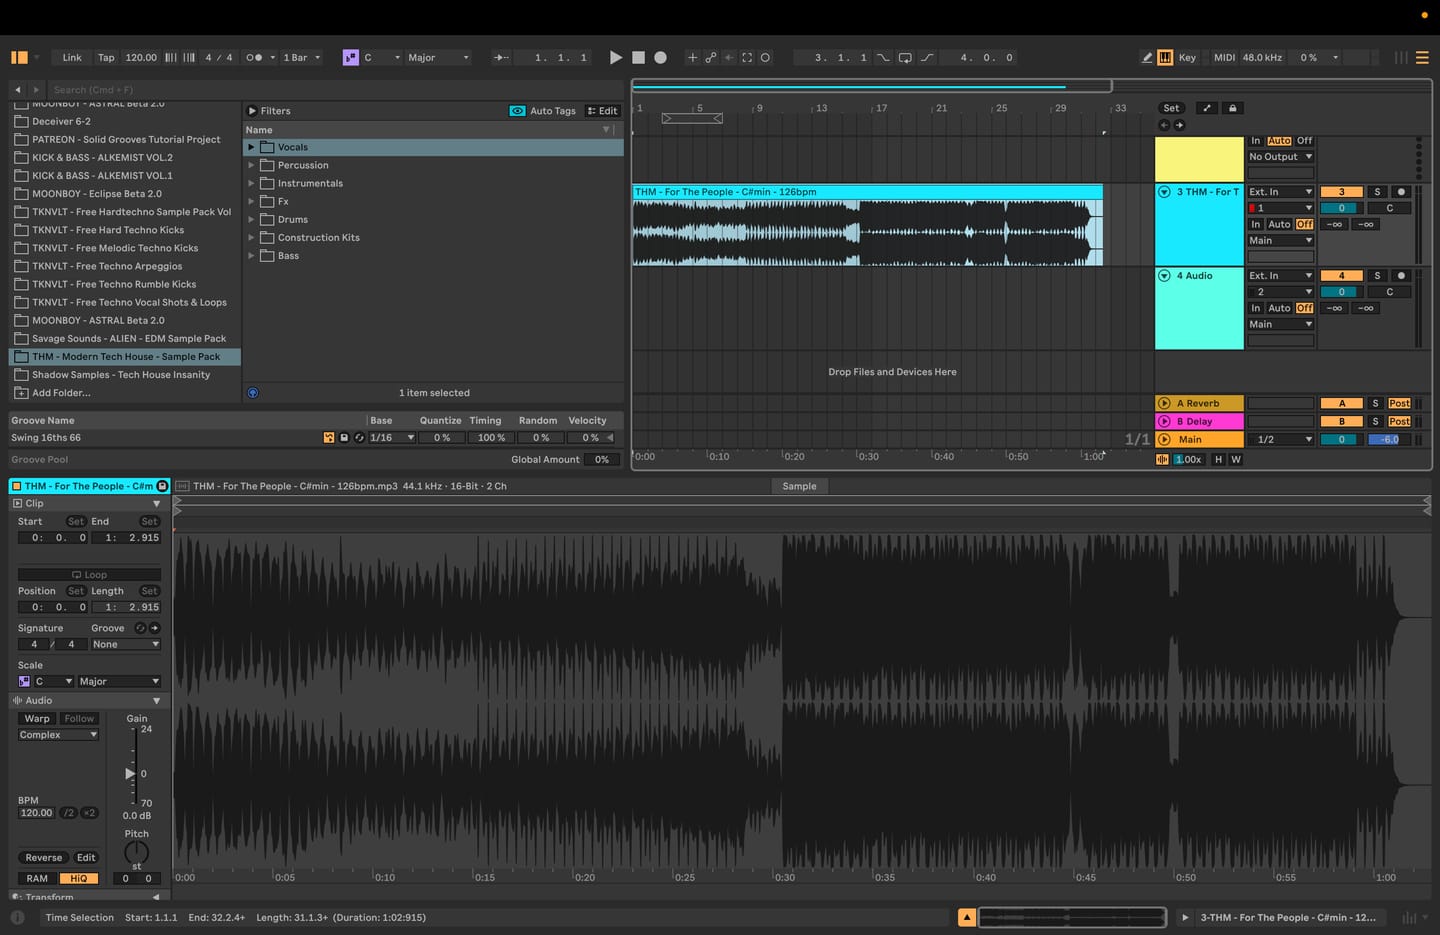Click the Key map mode button
This screenshot has height=935, width=1440.
[1187, 57]
